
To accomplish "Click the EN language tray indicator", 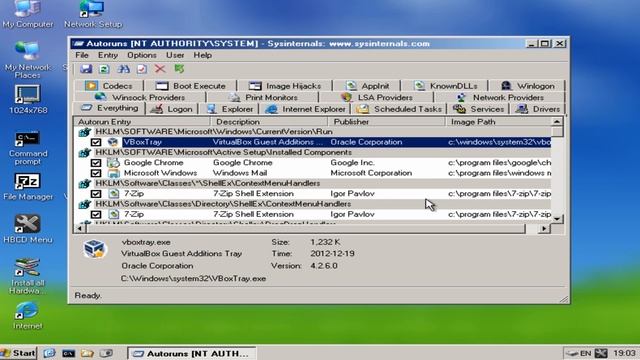I will click(585, 353).
